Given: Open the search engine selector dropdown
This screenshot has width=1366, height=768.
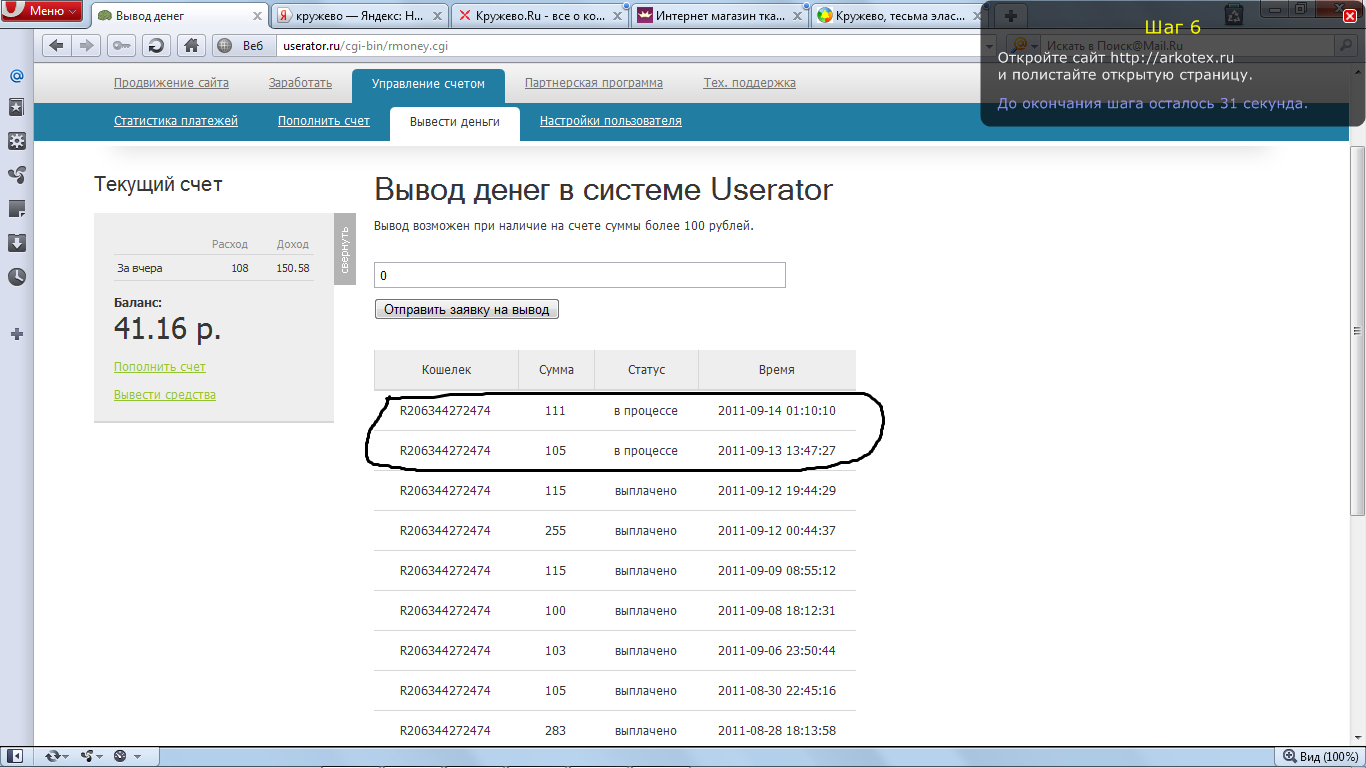Looking at the screenshot, I should pos(1022,46).
